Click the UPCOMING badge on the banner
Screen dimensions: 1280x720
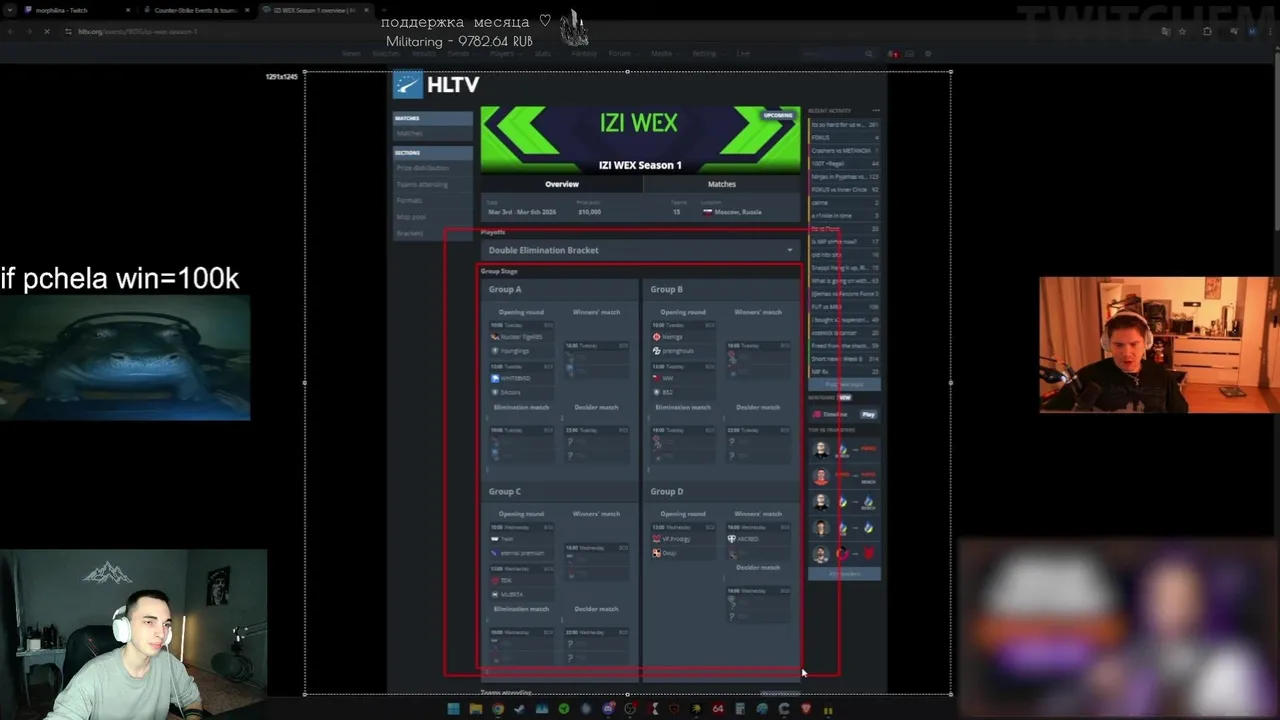[x=778, y=115]
